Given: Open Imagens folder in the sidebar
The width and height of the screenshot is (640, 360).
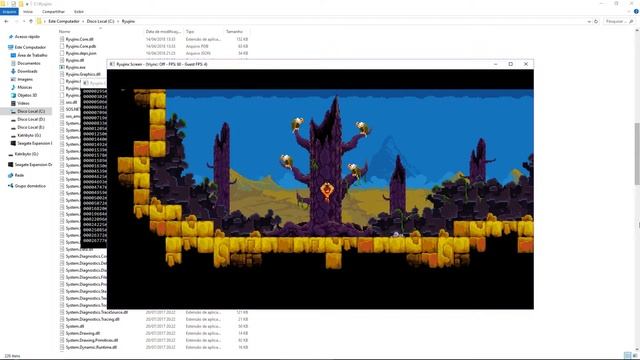Looking at the screenshot, I should point(25,79).
